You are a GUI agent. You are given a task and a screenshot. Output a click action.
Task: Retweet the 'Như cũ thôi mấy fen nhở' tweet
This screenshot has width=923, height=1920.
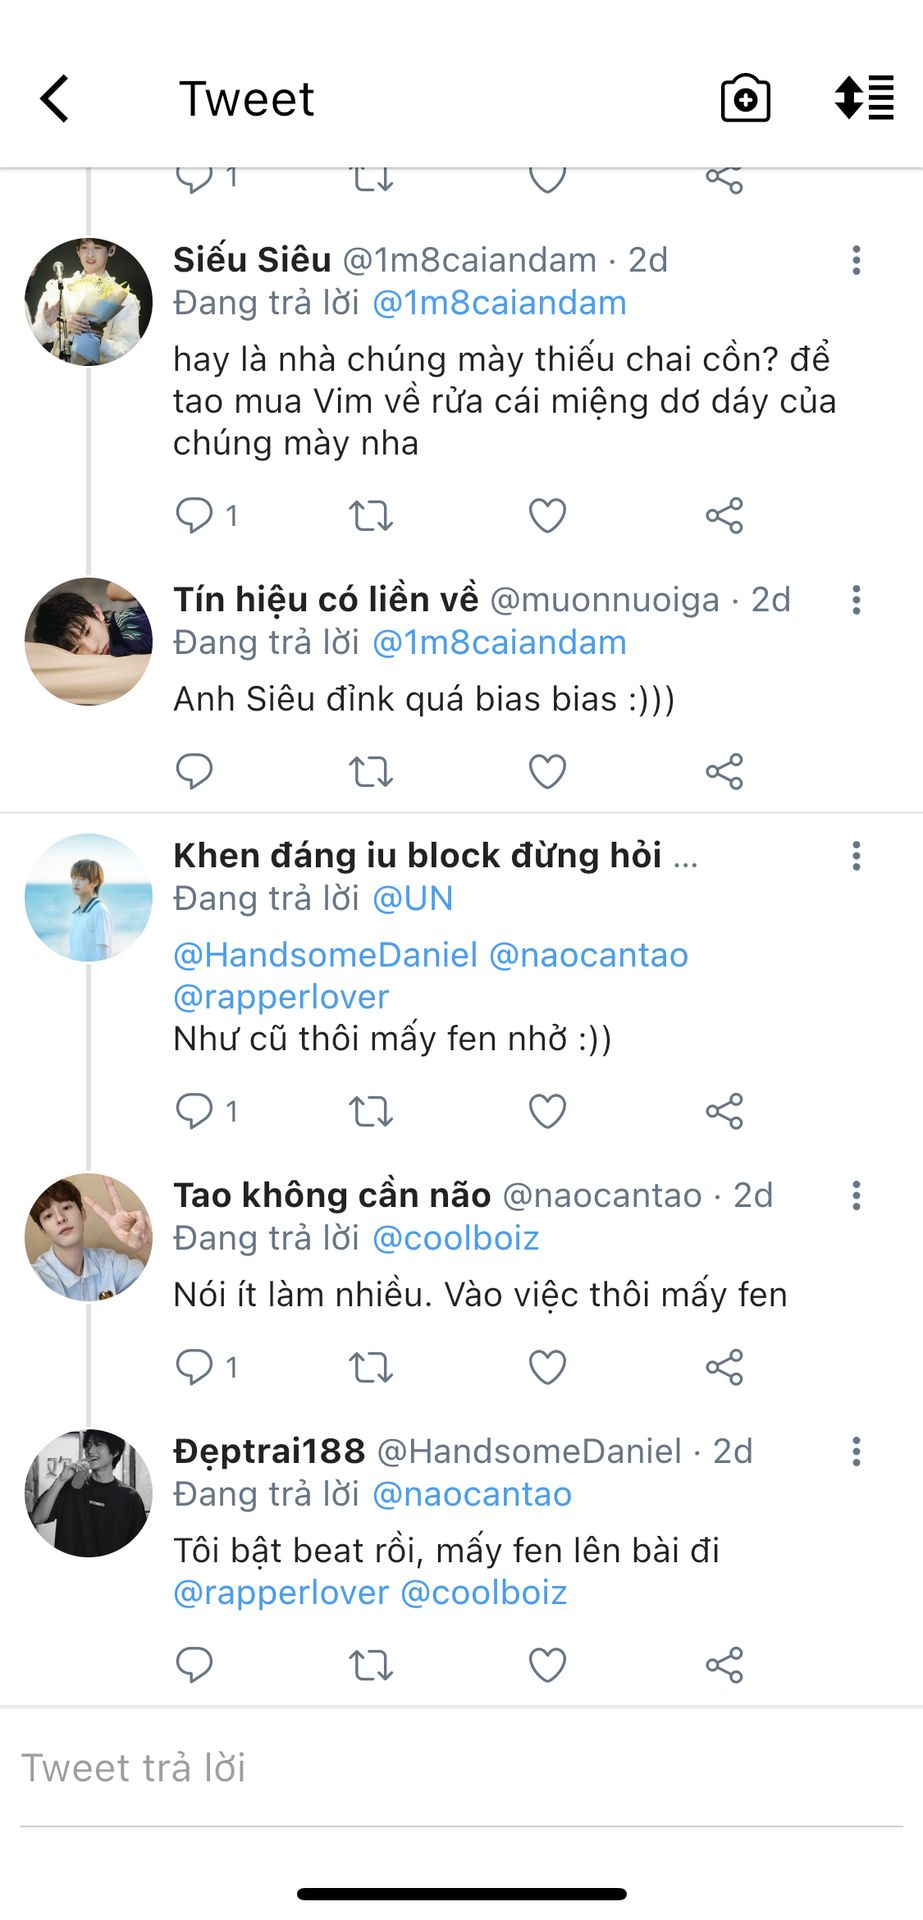coord(370,1111)
